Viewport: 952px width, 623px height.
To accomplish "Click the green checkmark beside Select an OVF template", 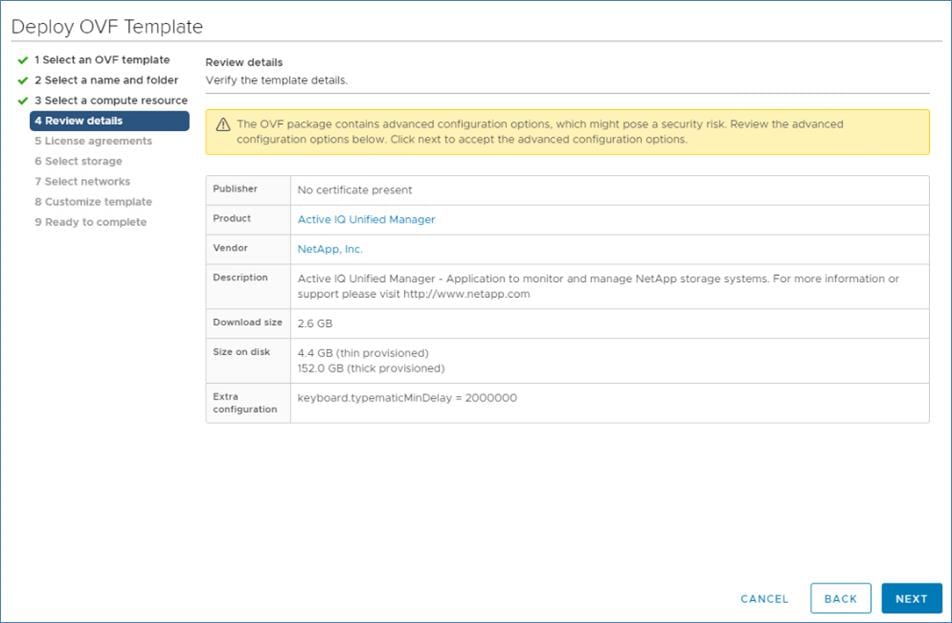I will 23,60.
